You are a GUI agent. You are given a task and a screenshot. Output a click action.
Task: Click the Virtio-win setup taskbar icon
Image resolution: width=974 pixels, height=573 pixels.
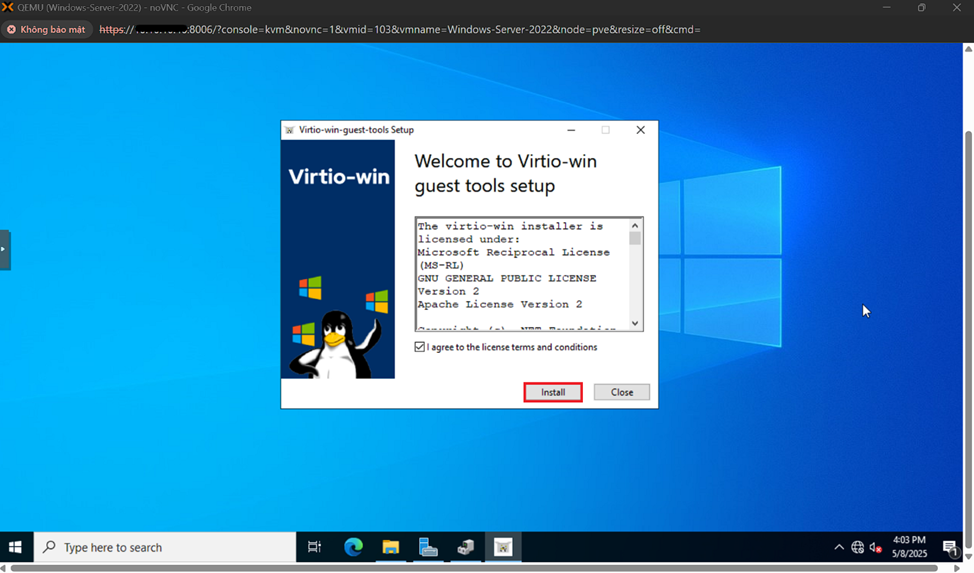click(x=503, y=547)
